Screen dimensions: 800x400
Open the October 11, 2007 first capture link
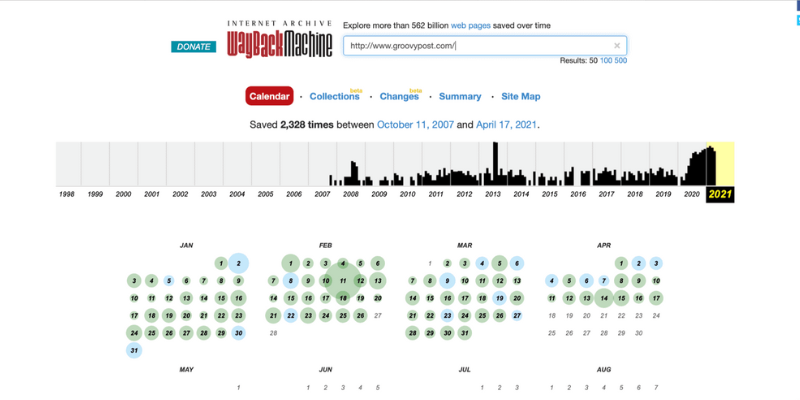tap(415, 124)
